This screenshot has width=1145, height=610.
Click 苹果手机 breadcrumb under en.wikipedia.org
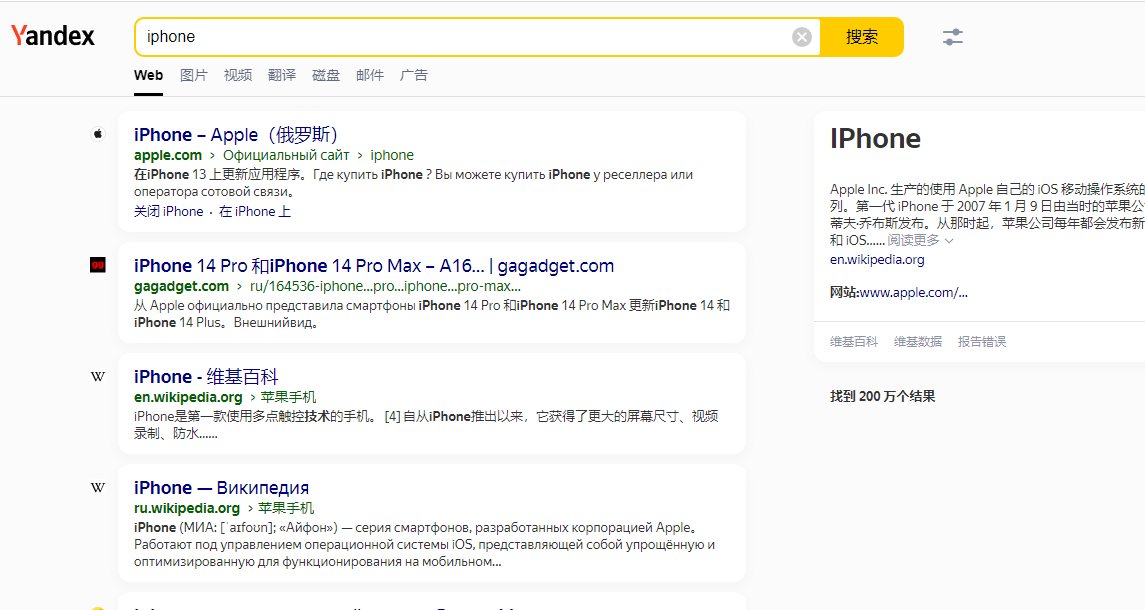pos(288,397)
